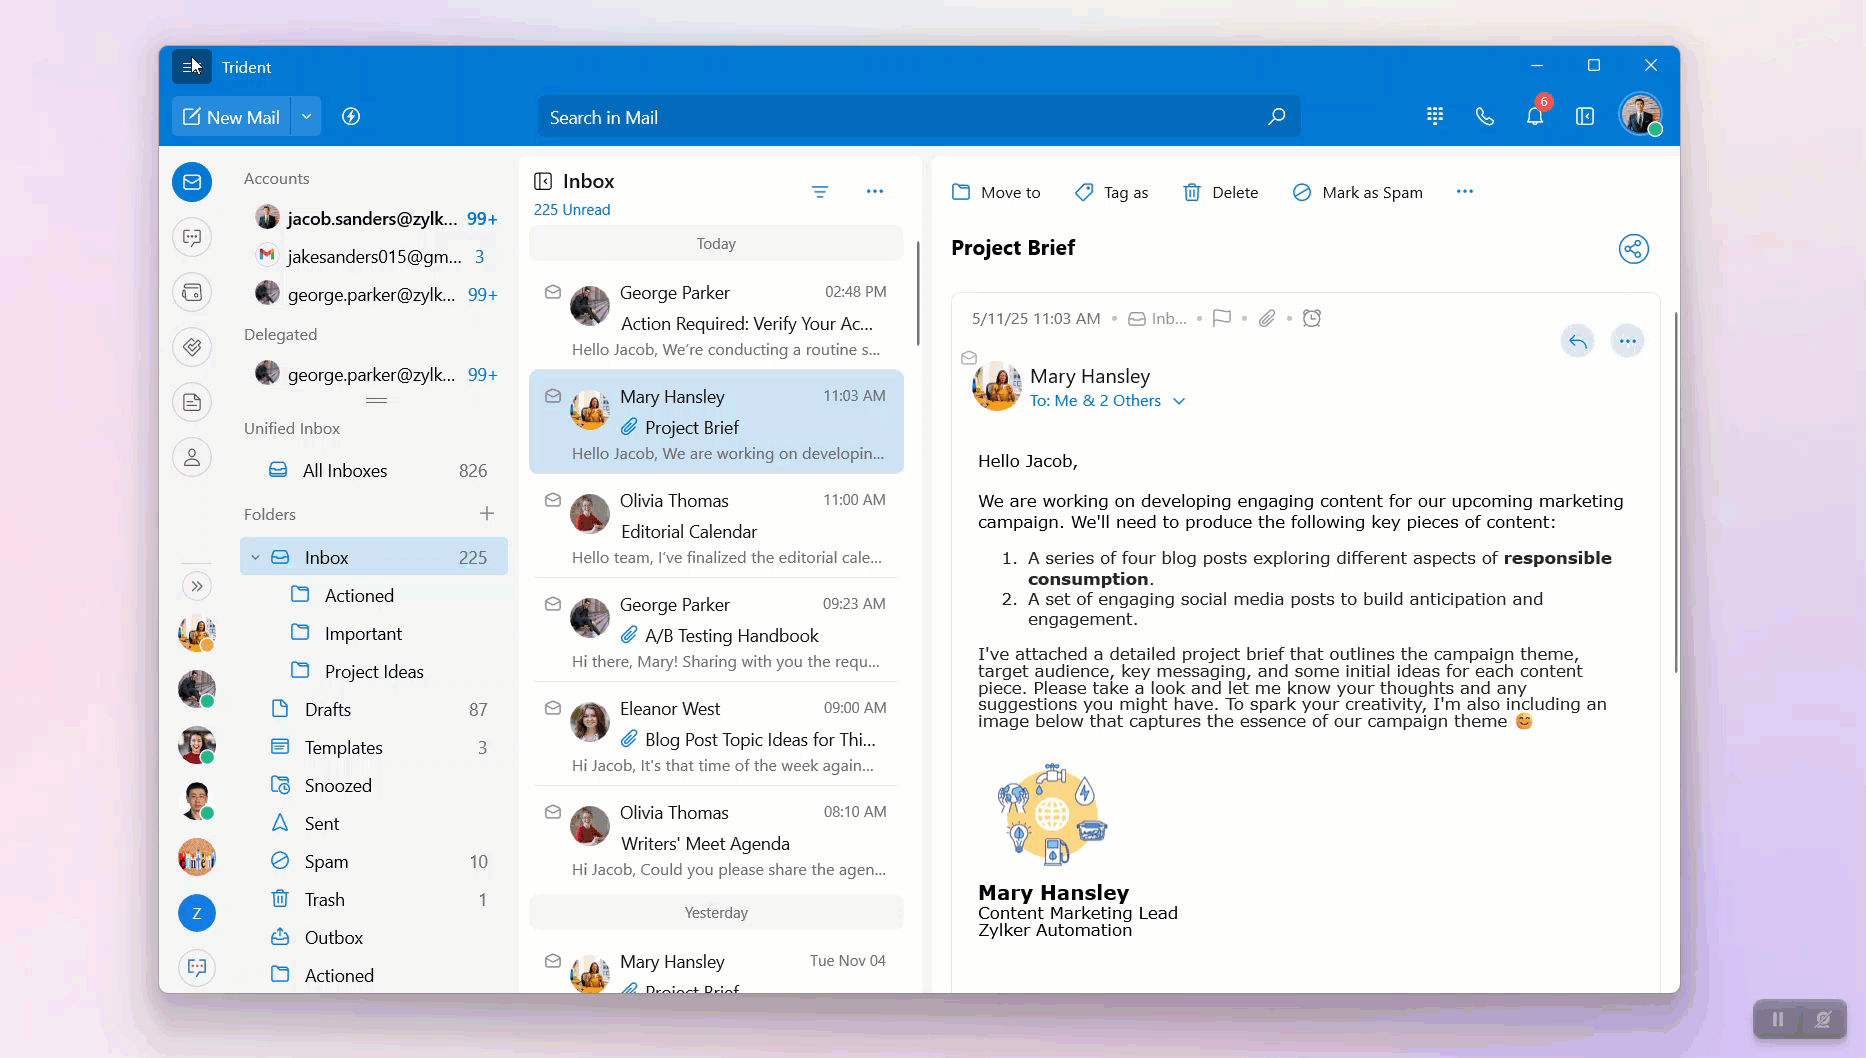Screen dimensions: 1866x1058
Task: Delete the open message
Action: [x=1220, y=192]
